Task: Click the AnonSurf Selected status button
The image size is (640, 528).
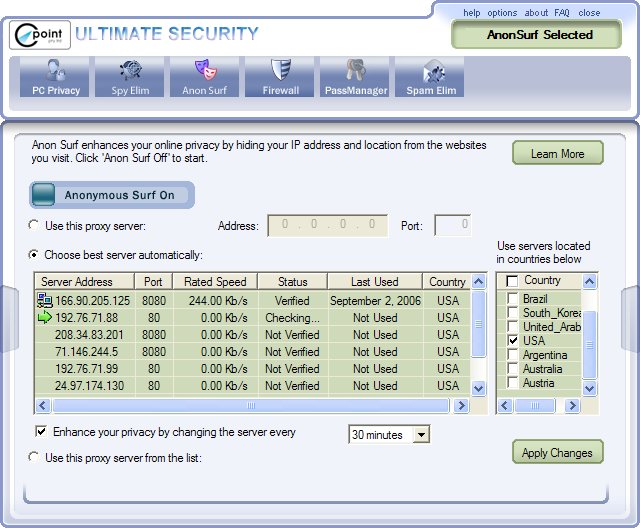Action: click(536, 35)
